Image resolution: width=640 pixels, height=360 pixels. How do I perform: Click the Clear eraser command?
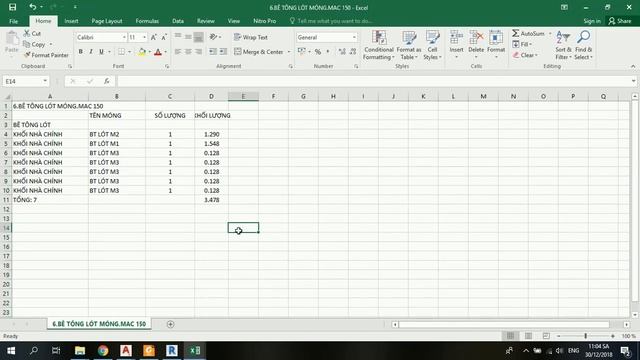[x=524, y=55]
